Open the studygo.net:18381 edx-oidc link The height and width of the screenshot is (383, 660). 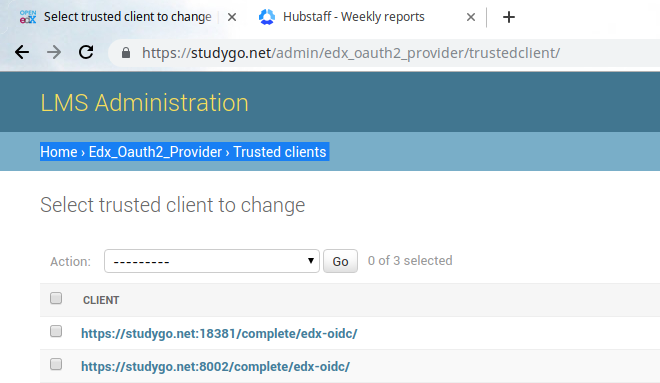pos(219,334)
